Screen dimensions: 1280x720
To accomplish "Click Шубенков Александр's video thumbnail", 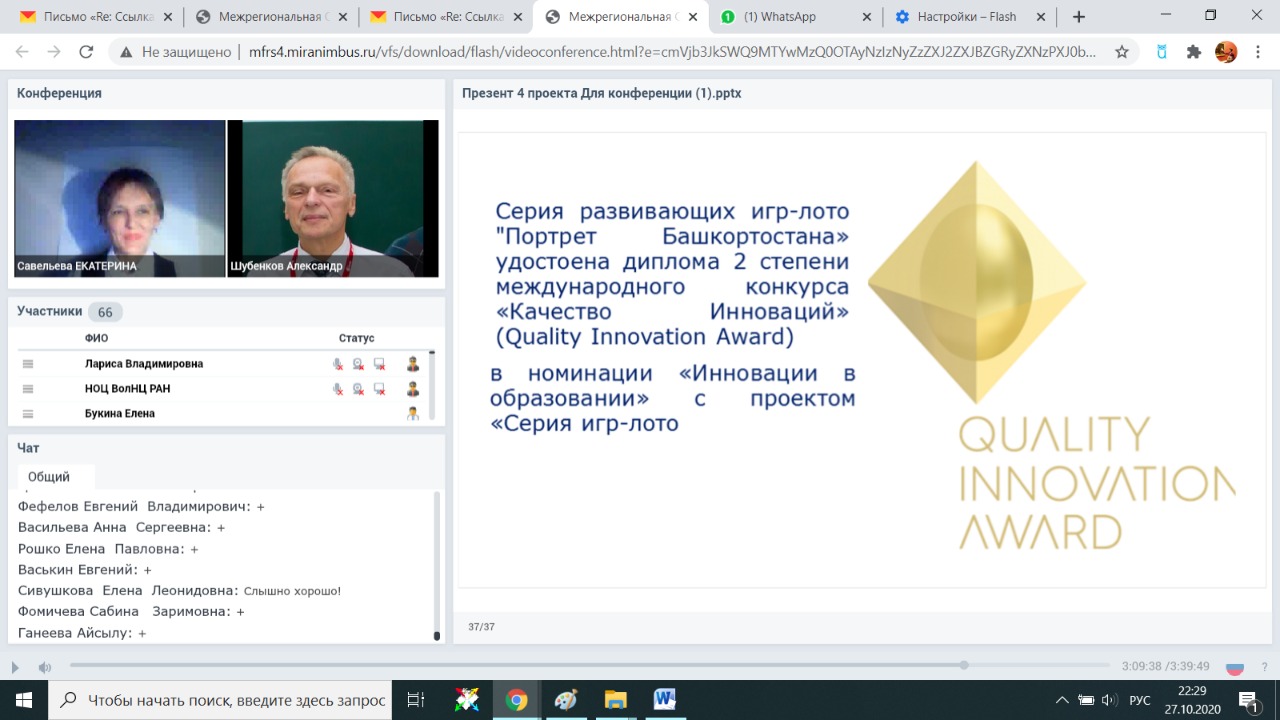I will [333, 198].
